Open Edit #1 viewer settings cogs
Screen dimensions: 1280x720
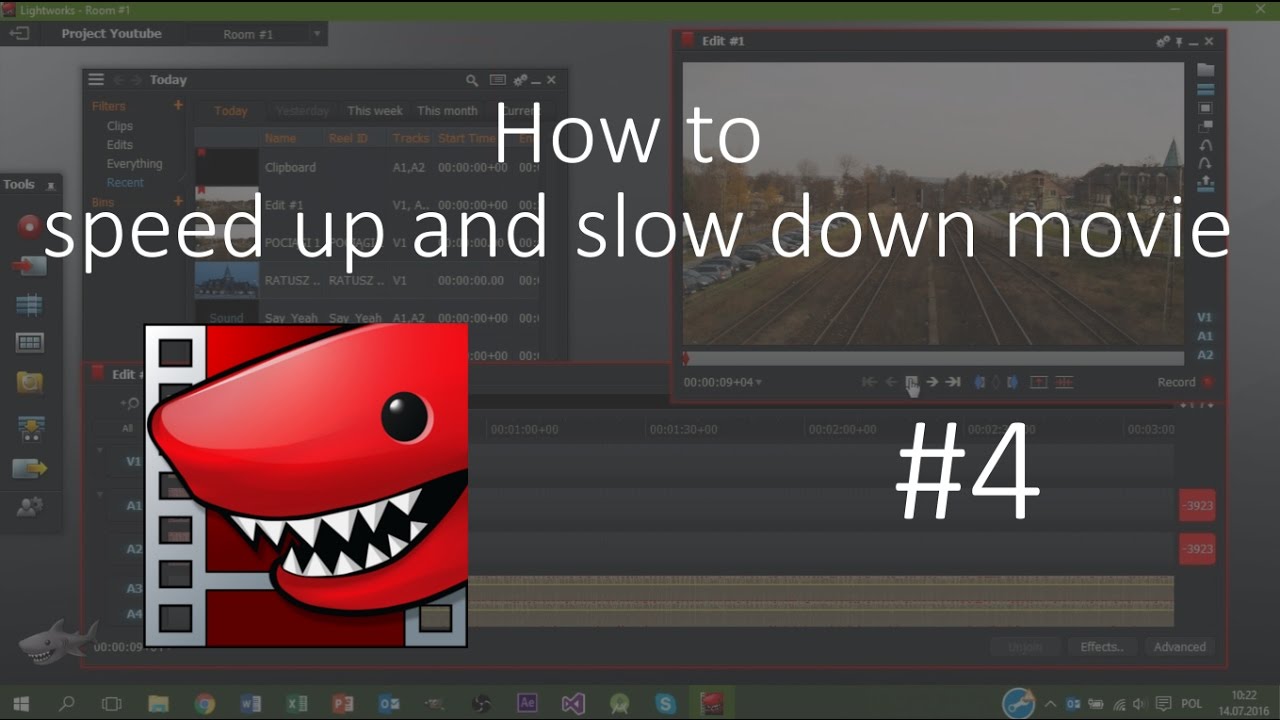click(x=1163, y=41)
